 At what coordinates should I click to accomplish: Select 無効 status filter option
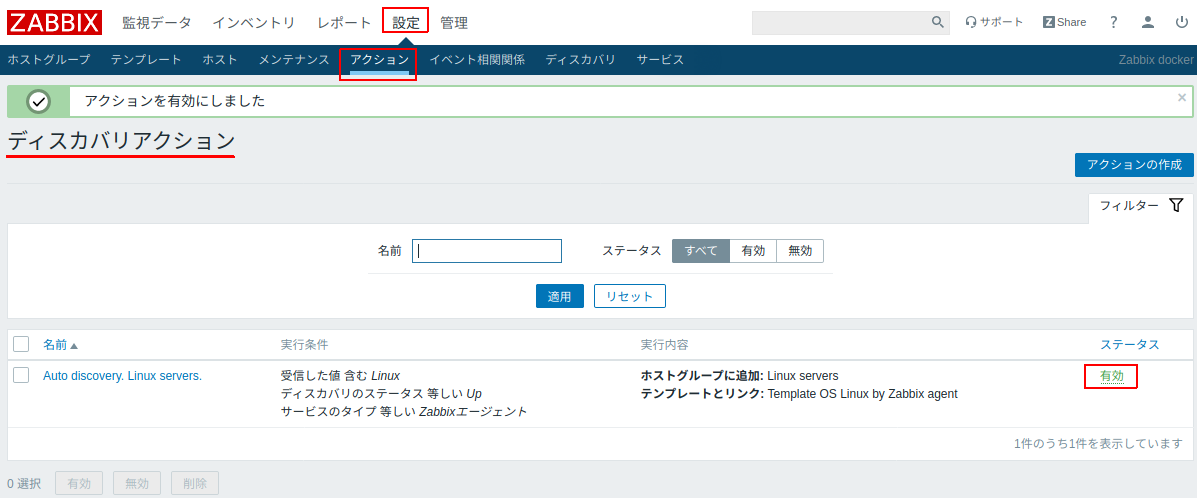click(x=800, y=251)
